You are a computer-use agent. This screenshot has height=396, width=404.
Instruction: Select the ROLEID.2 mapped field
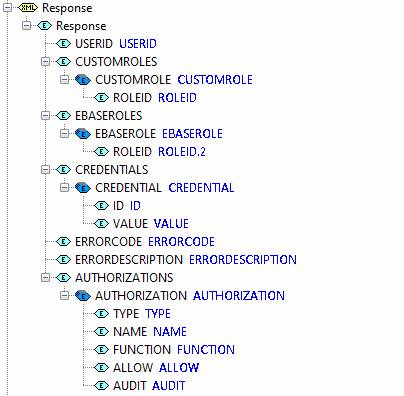[x=182, y=152]
